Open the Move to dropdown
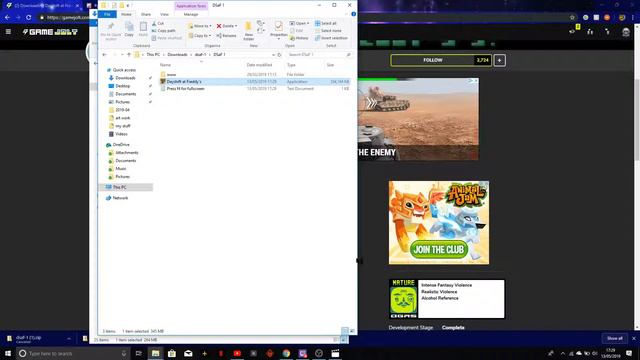Screen dimensions: 640x360 point(200,26)
